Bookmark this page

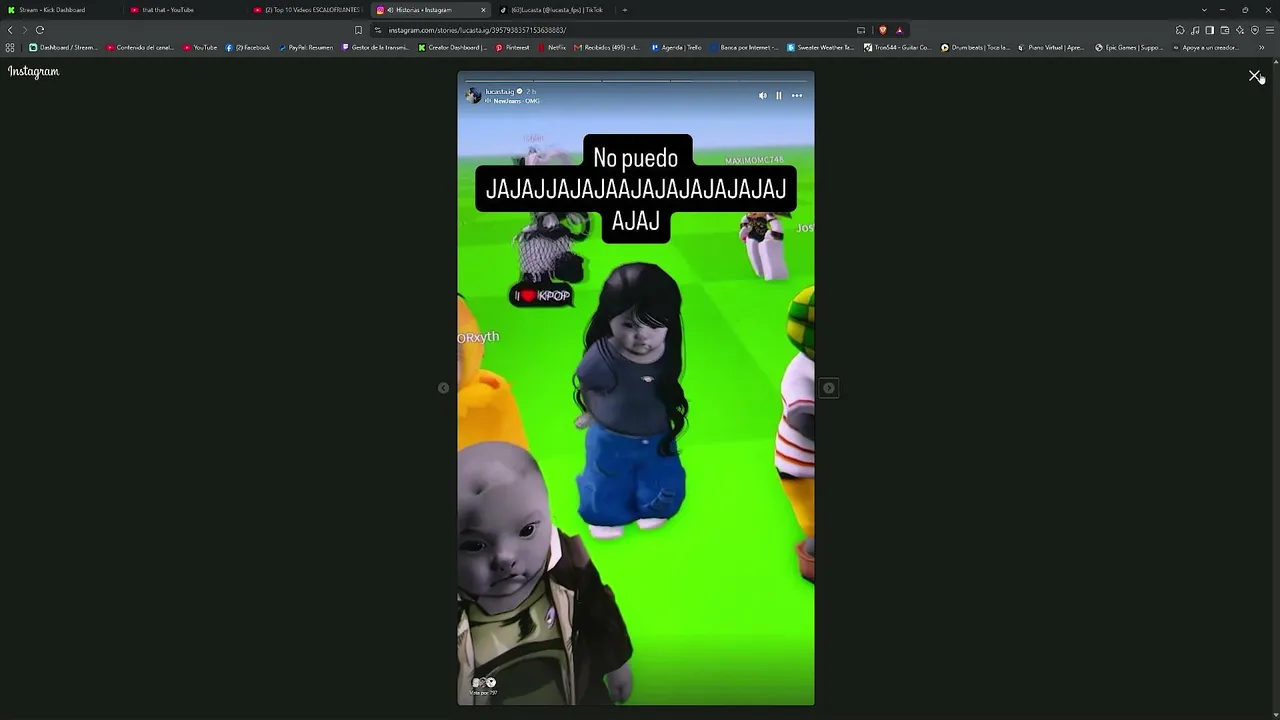tap(358, 30)
